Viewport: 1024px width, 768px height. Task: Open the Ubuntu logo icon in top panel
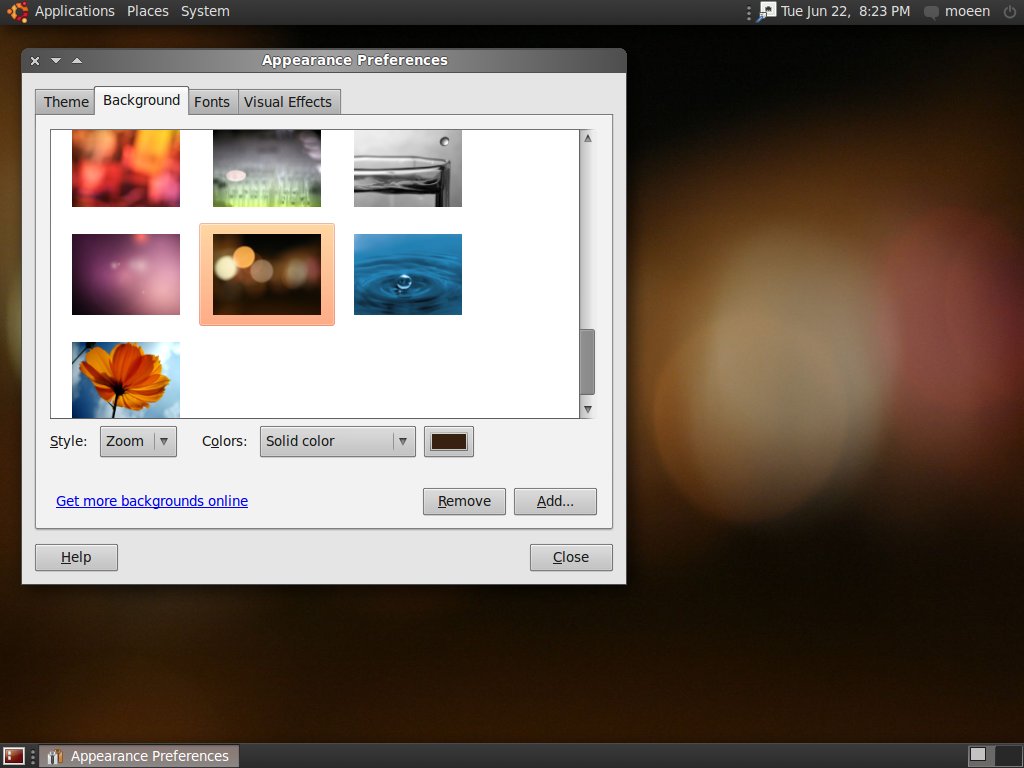[17, 11]
